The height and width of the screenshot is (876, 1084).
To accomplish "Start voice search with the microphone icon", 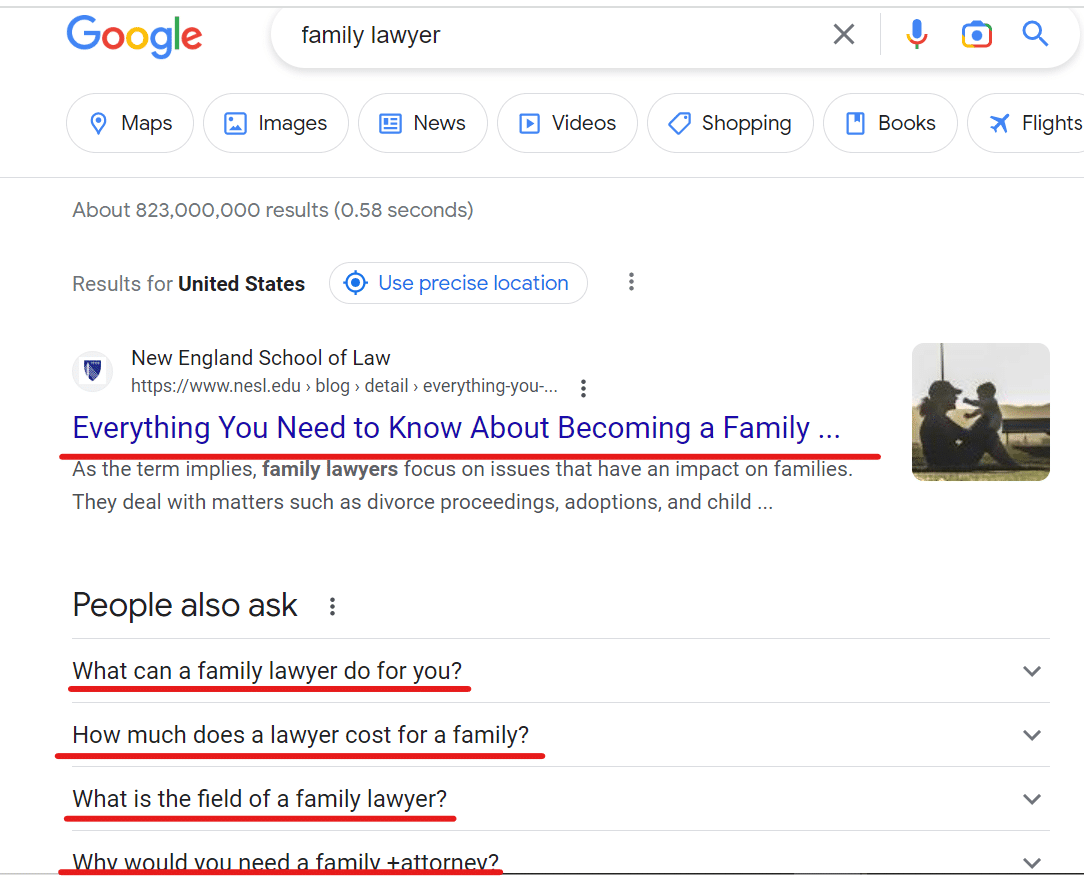I will point(917,34).
